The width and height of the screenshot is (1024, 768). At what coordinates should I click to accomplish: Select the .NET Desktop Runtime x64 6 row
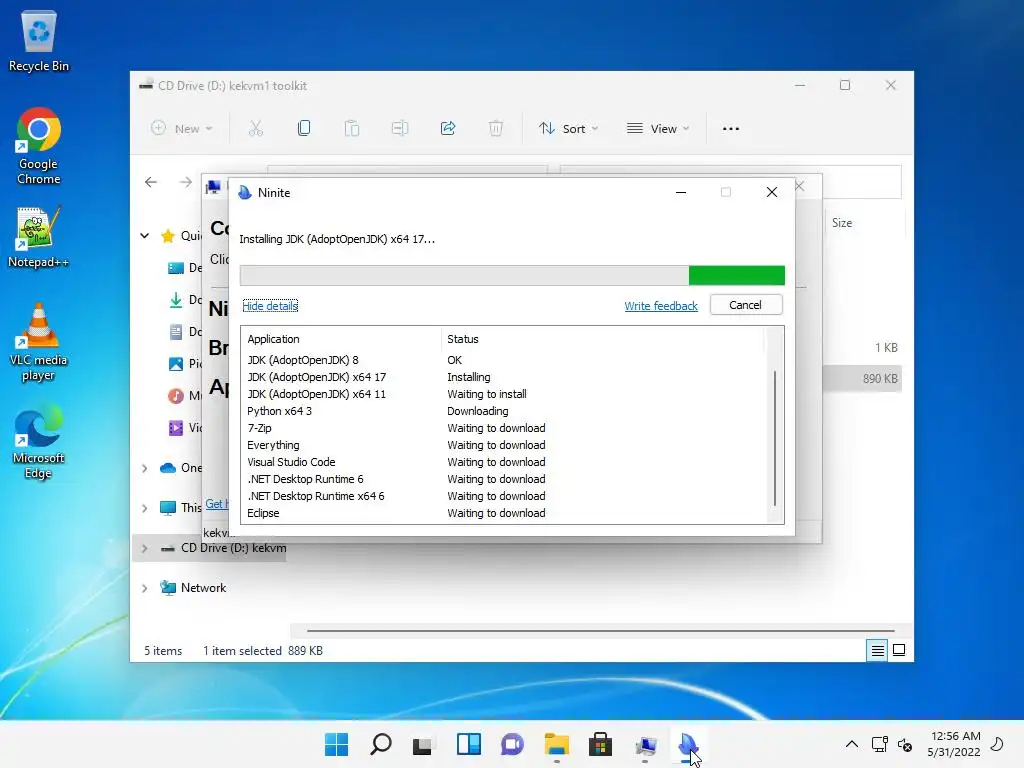pyautogui.click(x=502, y=496)
